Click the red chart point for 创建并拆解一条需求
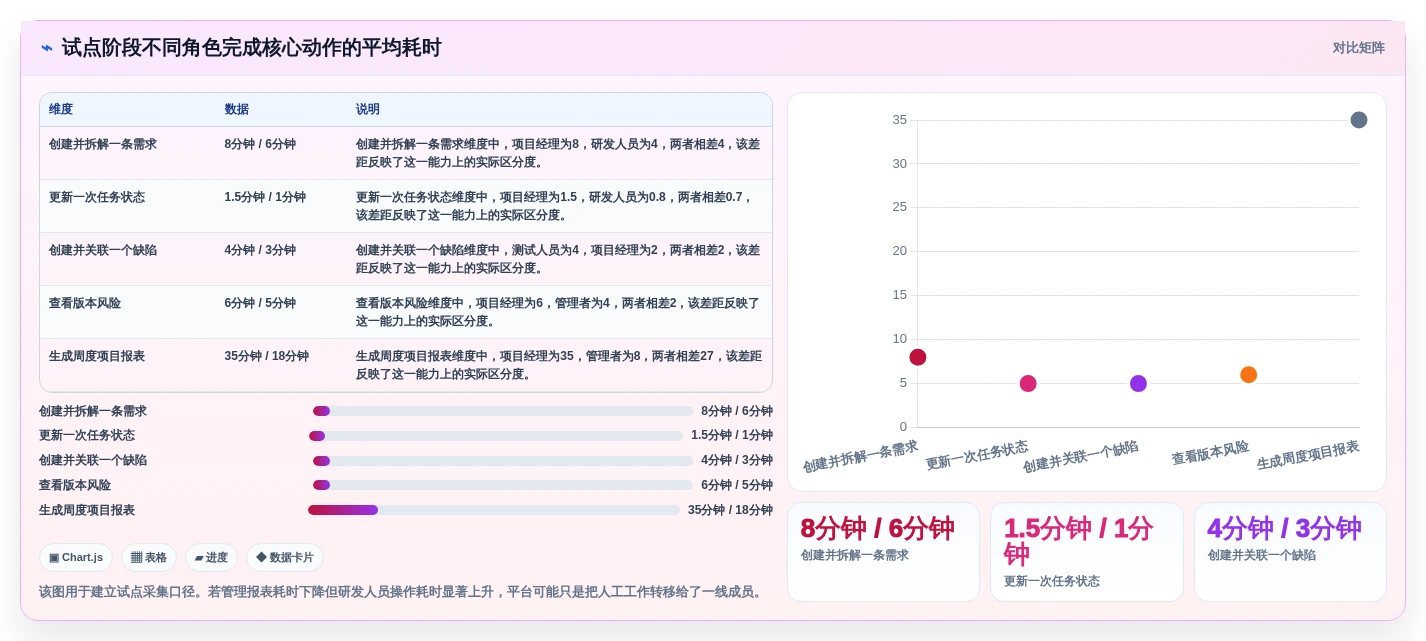 coord(918,357)
